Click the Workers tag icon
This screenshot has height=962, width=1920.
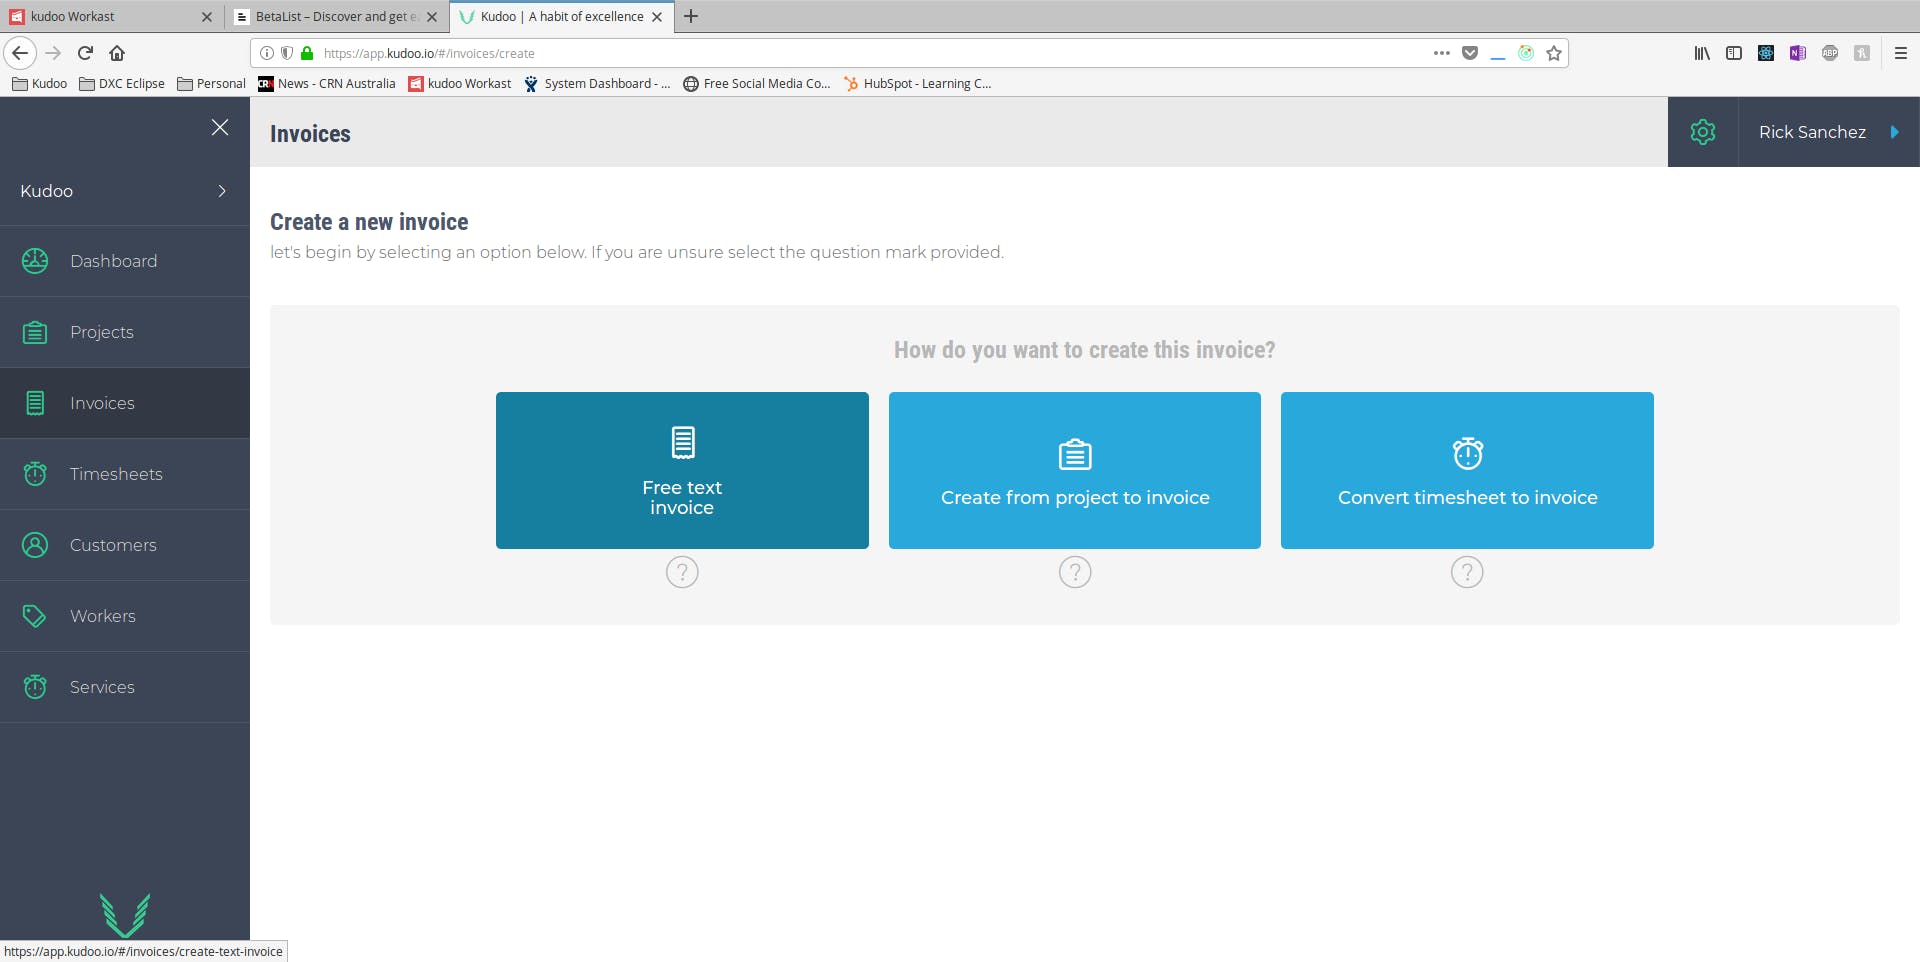[x=35, y=616]
